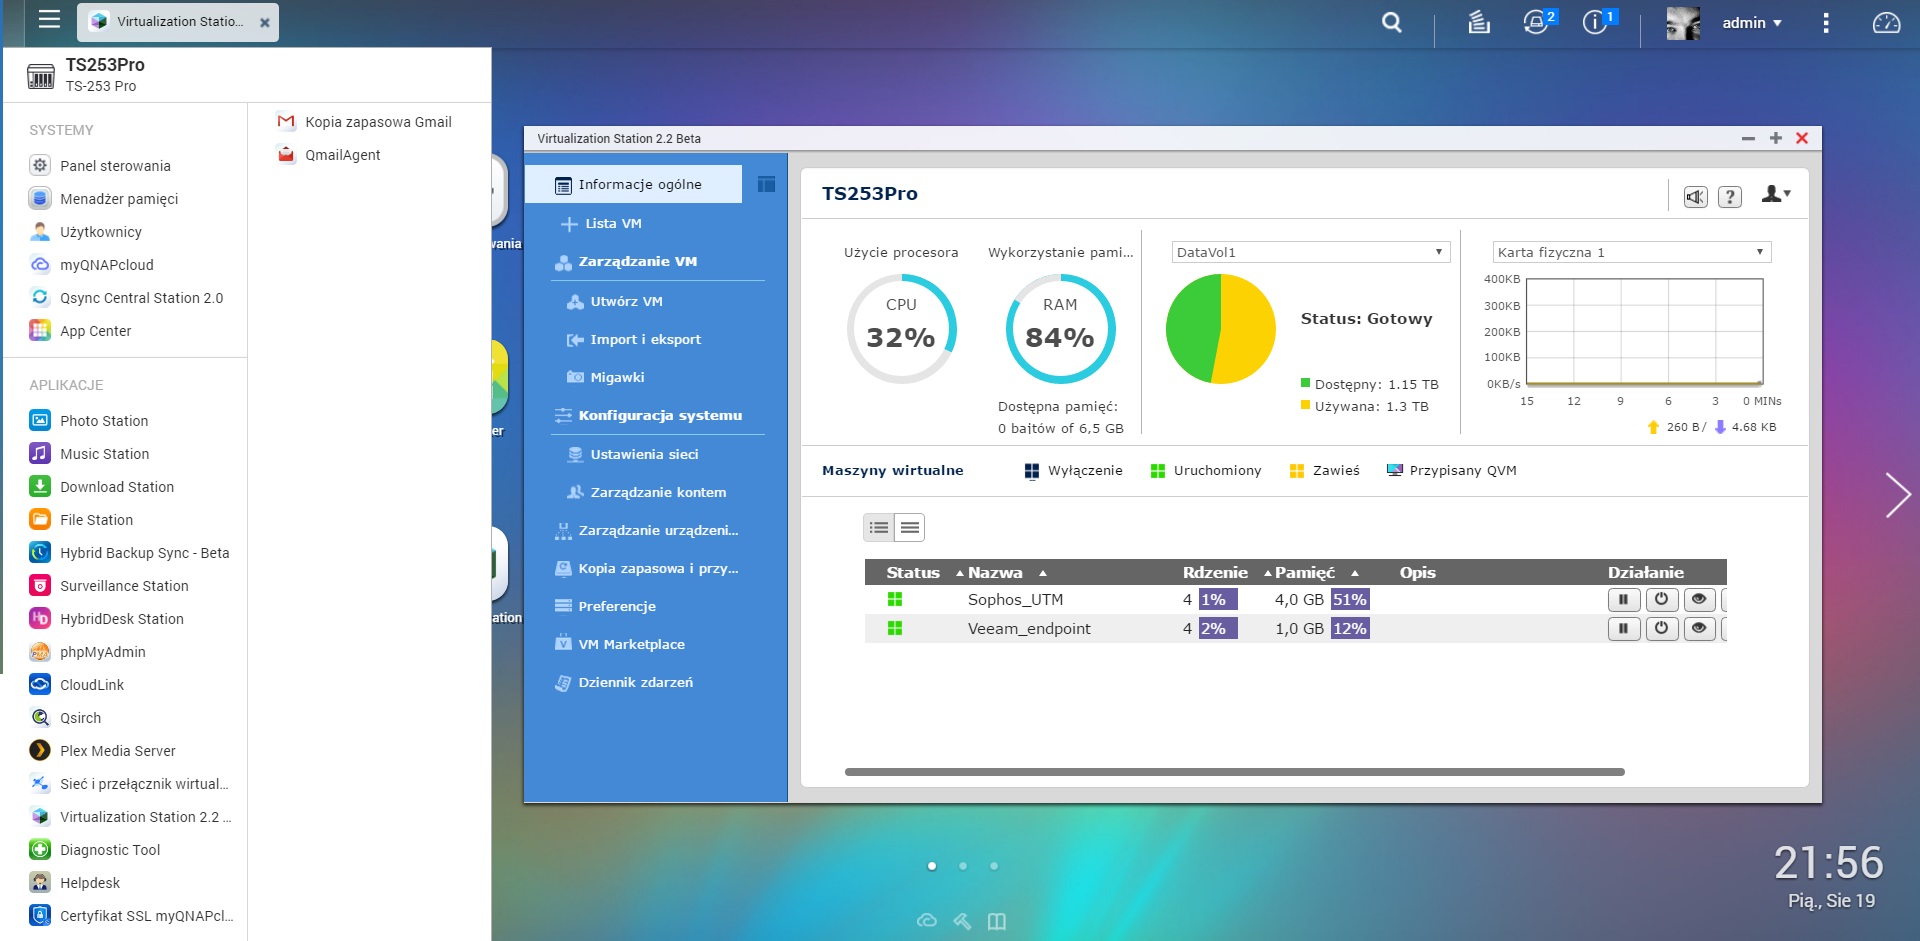Click the horizontal scrollbar under VM list
This screenshot has width=1920, height=941.
coord(1234,772)
